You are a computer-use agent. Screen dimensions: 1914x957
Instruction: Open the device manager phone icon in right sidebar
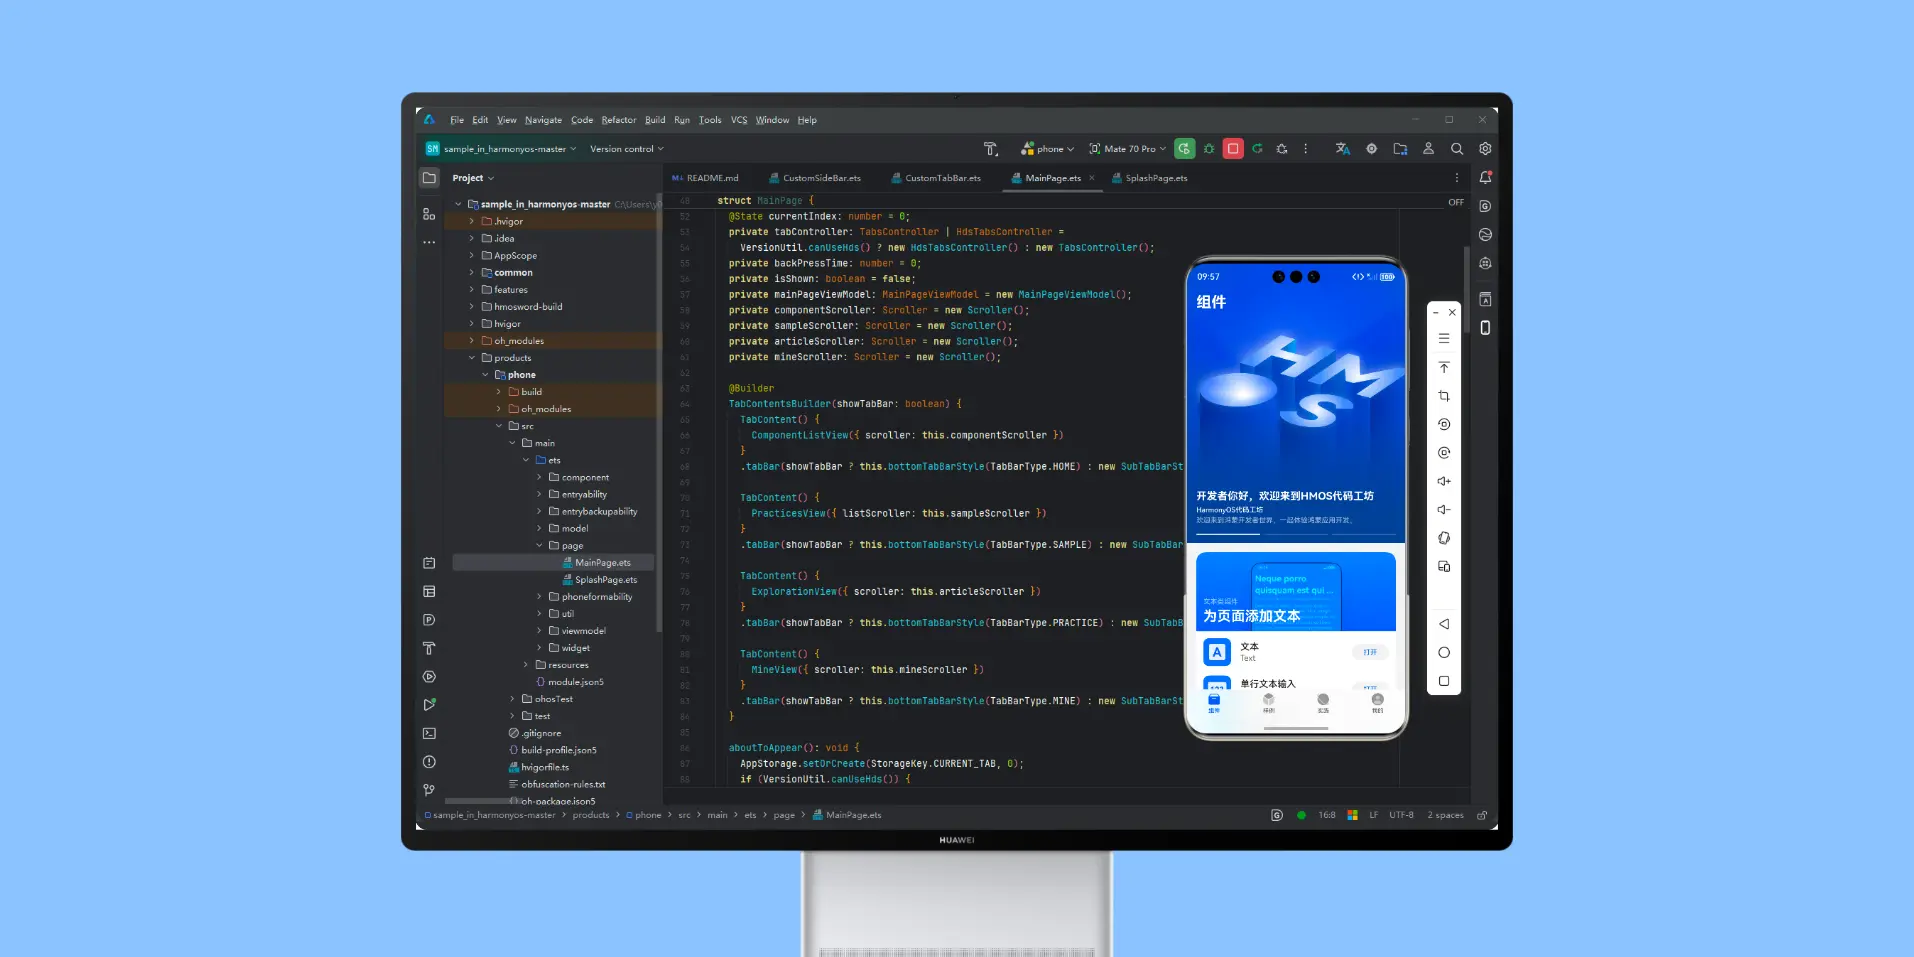click(x=1485, y=328)
